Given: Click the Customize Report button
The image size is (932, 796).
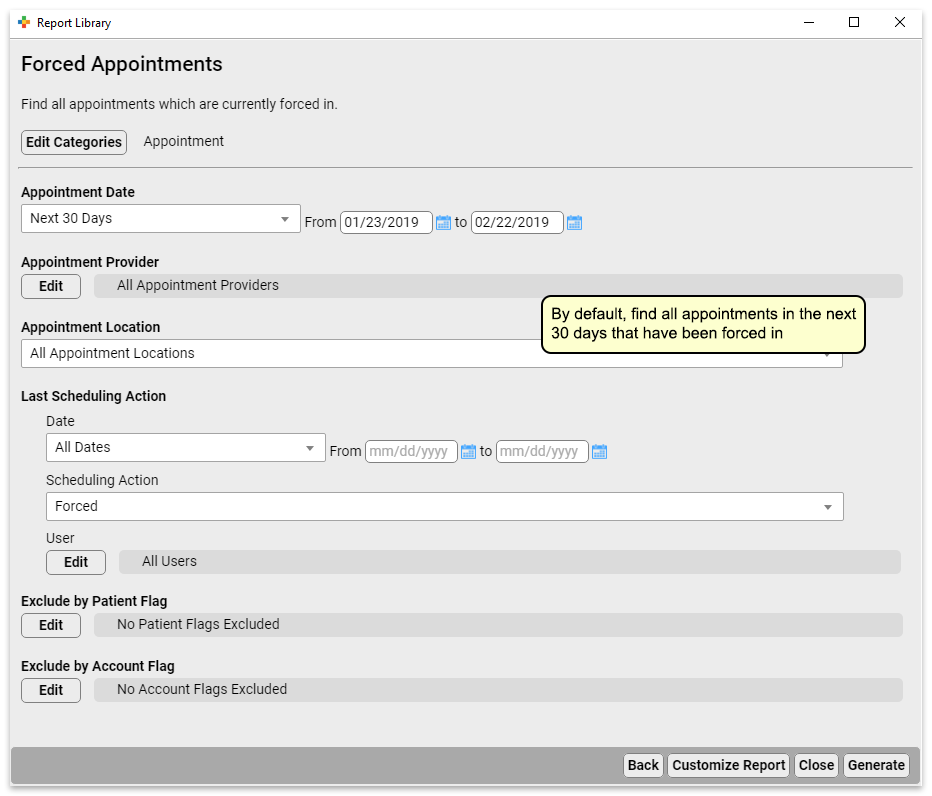Looking at the screenshot, I should pyautogui.click(x=728, y=765).
